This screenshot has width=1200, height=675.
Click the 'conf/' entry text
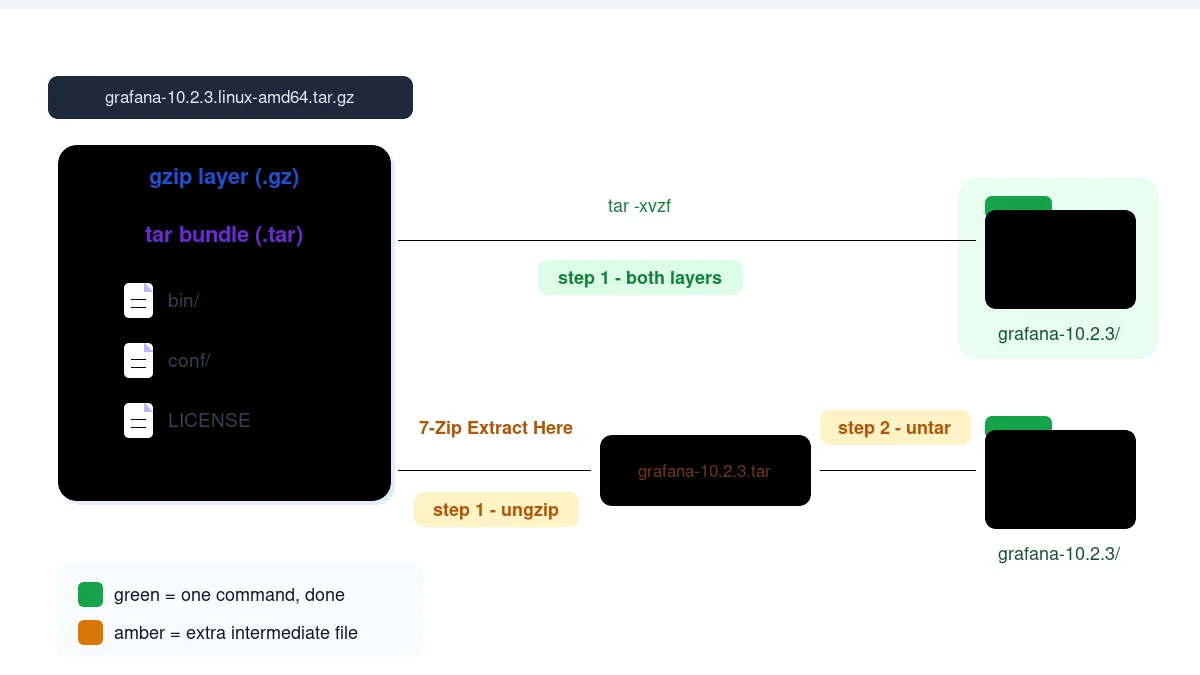point(189,361)
